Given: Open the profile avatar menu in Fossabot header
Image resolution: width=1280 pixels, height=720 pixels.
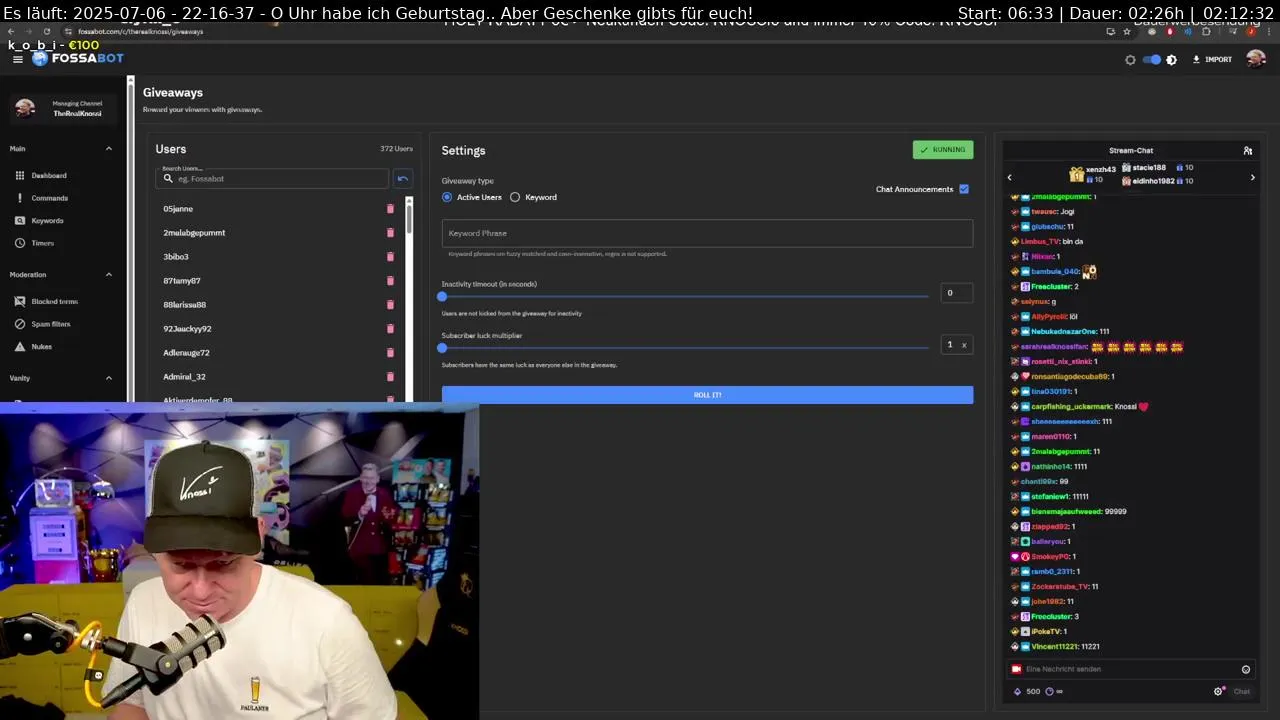Looking at the screenshot, I should pos(1256,59).
